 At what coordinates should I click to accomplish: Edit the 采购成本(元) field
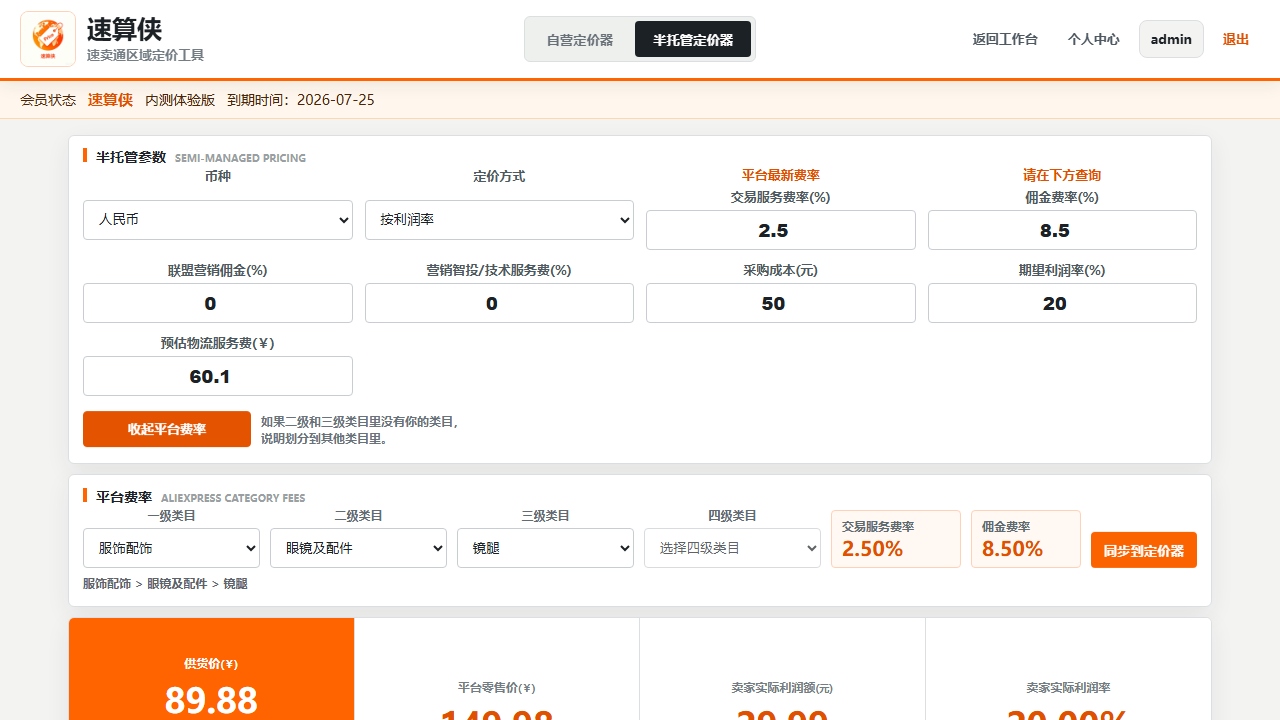[781, 303]
